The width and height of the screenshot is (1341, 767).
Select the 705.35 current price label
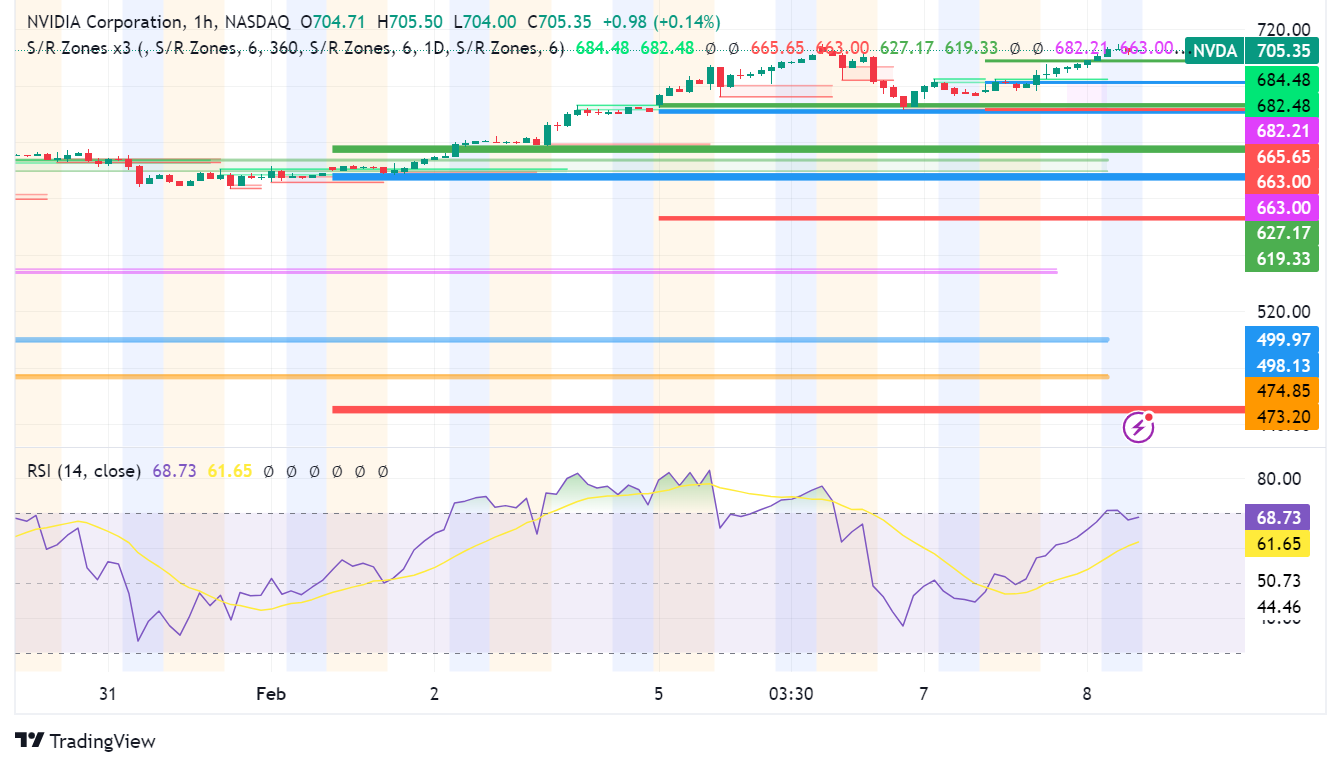(1283, 50)
